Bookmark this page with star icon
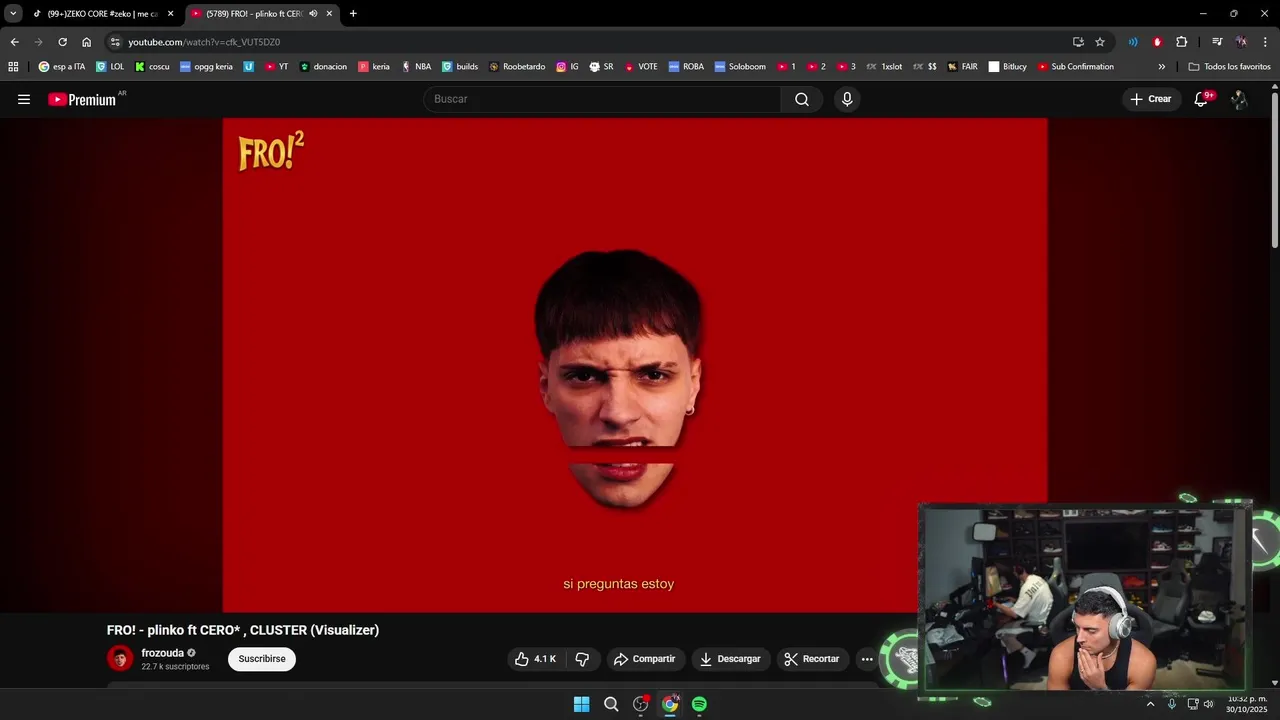 [1100, 42]
